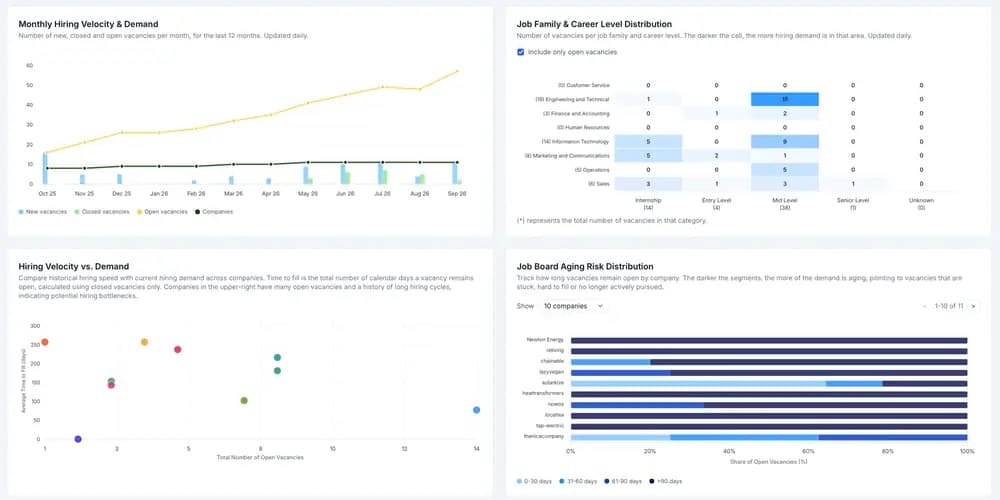Click Finance and Accounting Entry Level cell
Image resolution: width=1000 pixels, height=500 pixels.
coord(716,114)
